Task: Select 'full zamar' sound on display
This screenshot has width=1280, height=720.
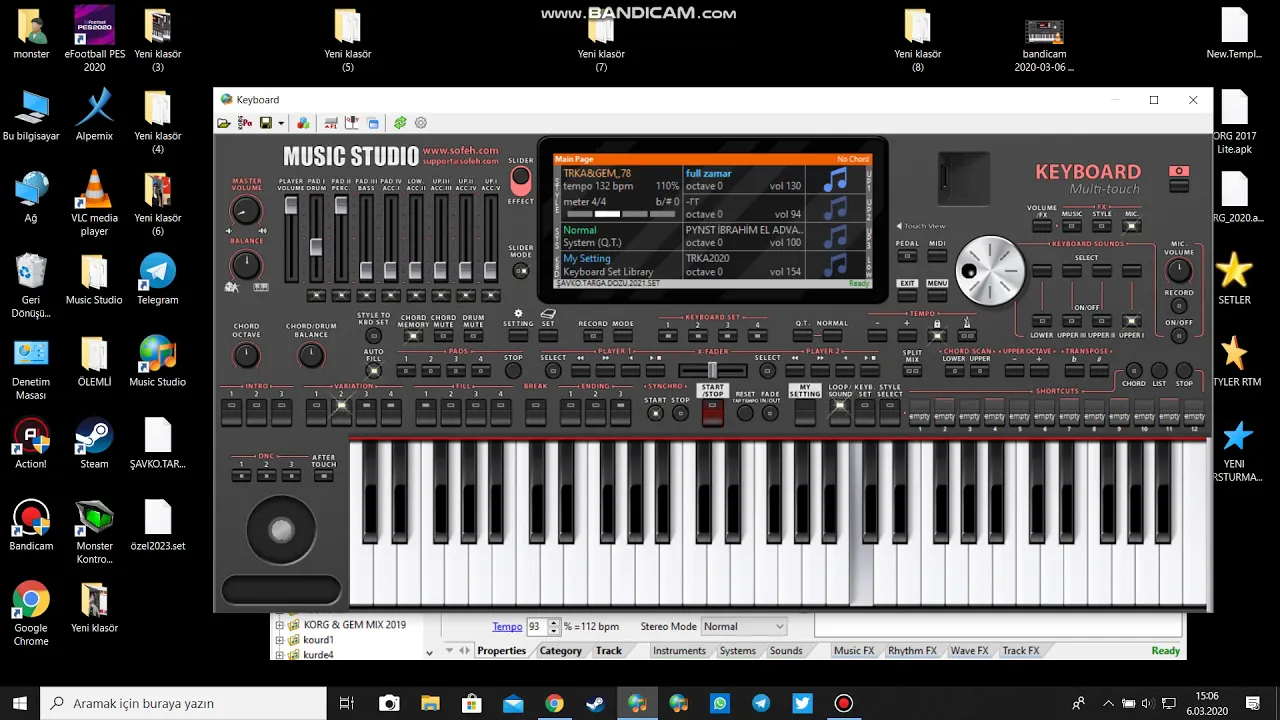Action: tap(708, 173)
